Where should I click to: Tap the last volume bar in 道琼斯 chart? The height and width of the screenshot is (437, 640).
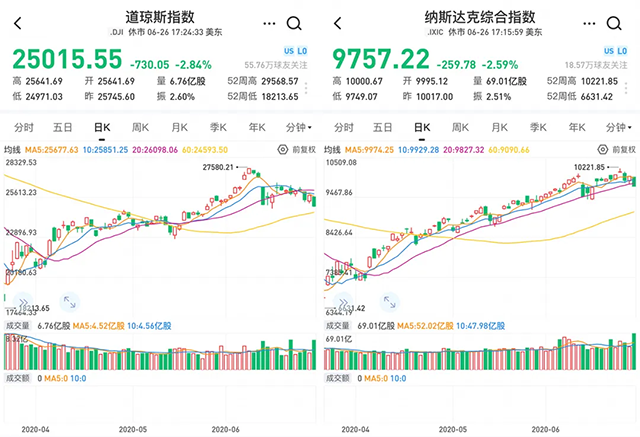314,355
